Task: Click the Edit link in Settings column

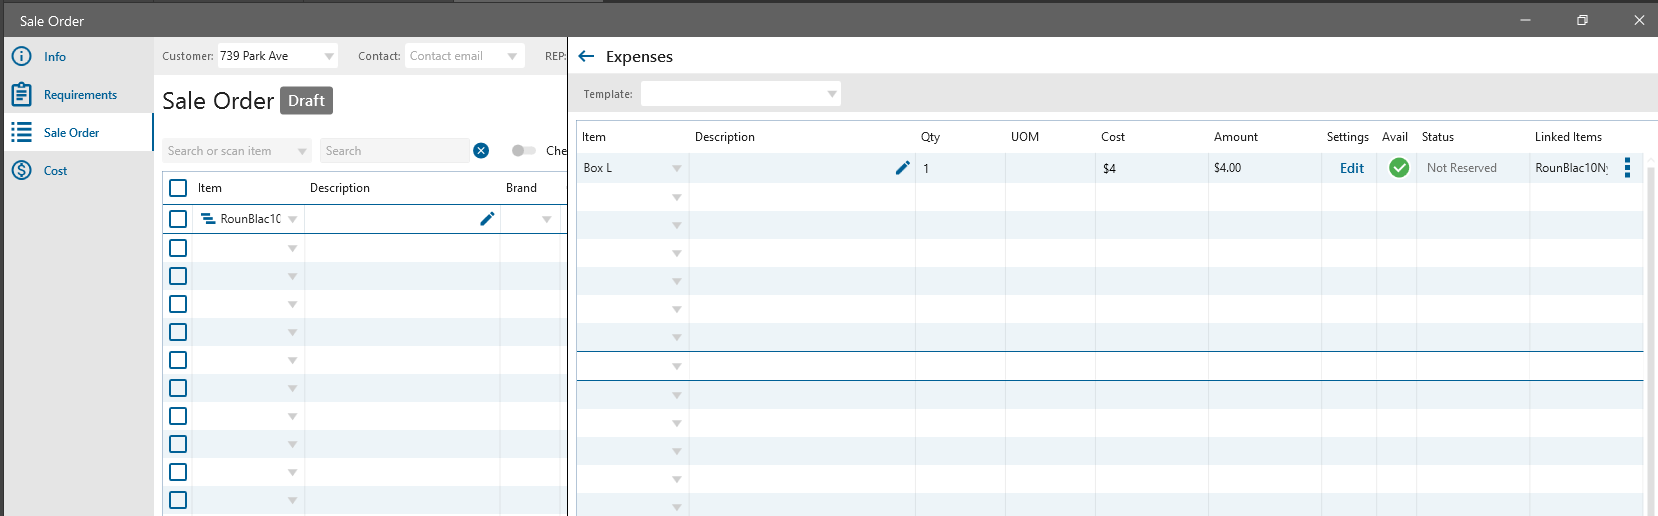Action: coord(1352,168)
